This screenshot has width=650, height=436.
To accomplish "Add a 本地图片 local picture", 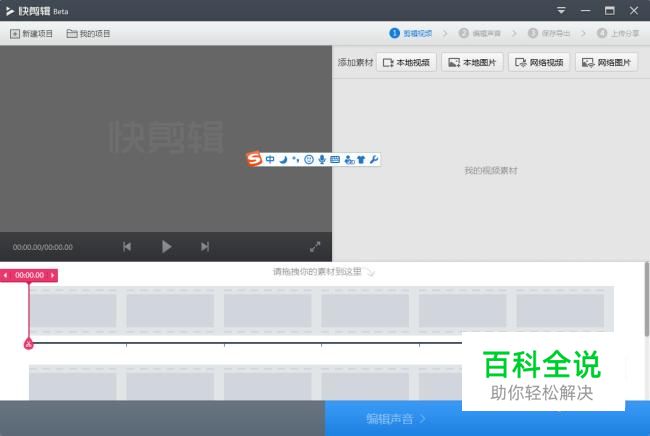I will click(472, 62).
